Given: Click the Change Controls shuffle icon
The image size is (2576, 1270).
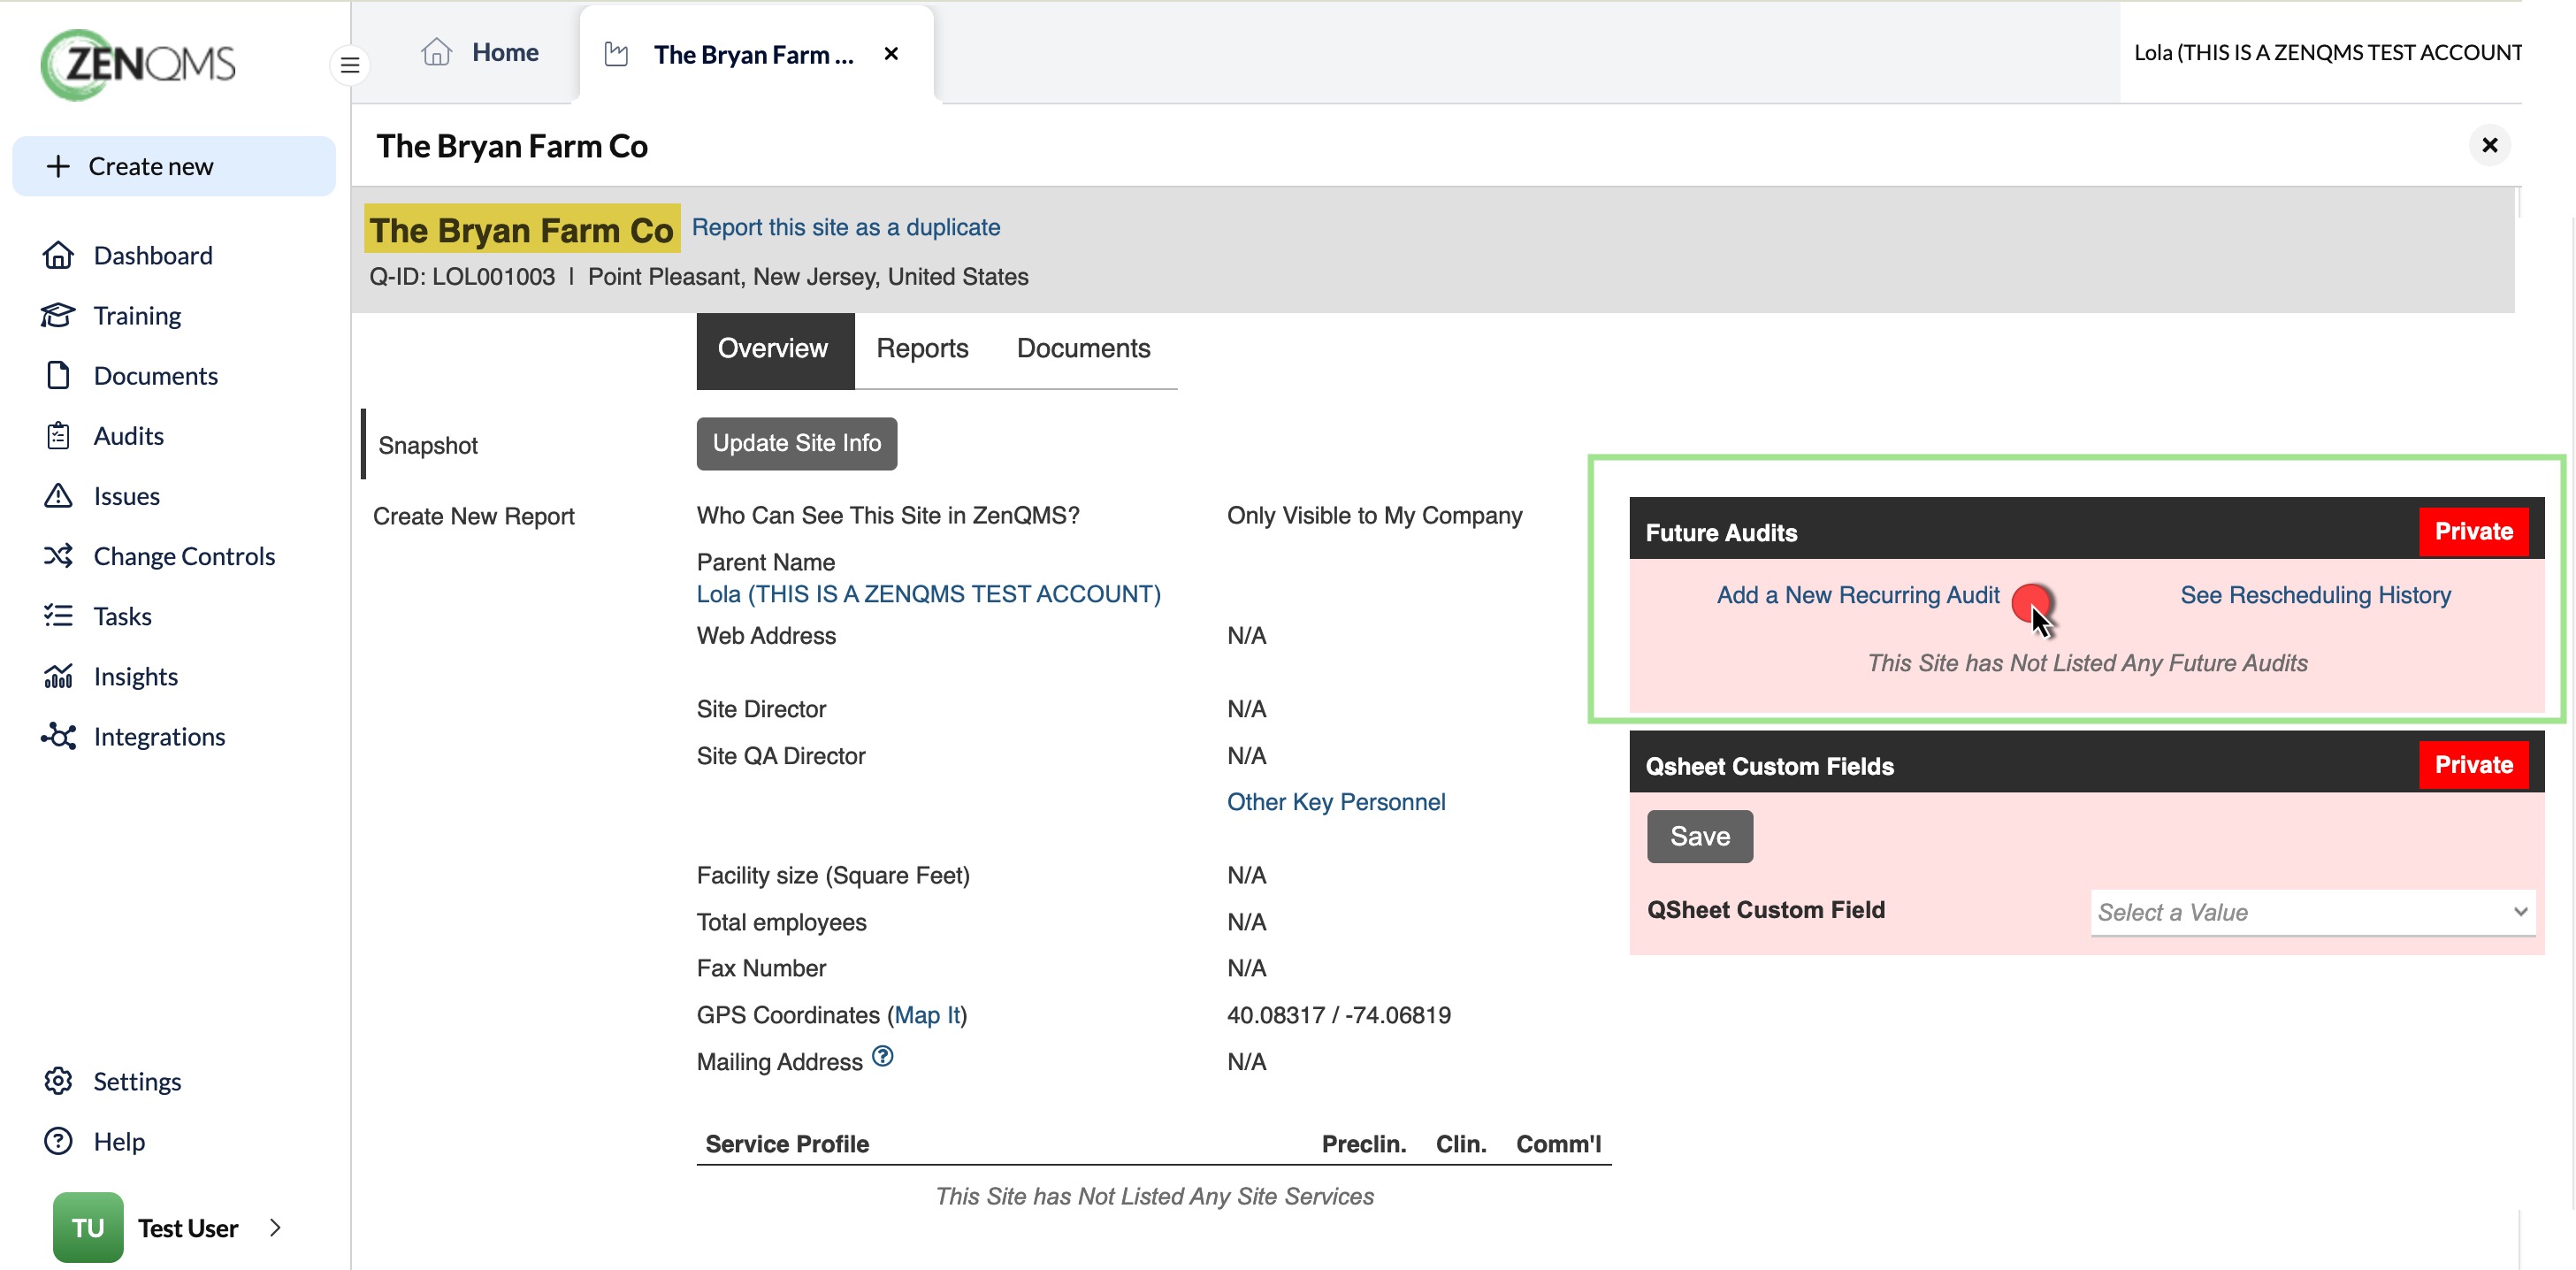Looking at the screenshot, I should tap(58, 555).
